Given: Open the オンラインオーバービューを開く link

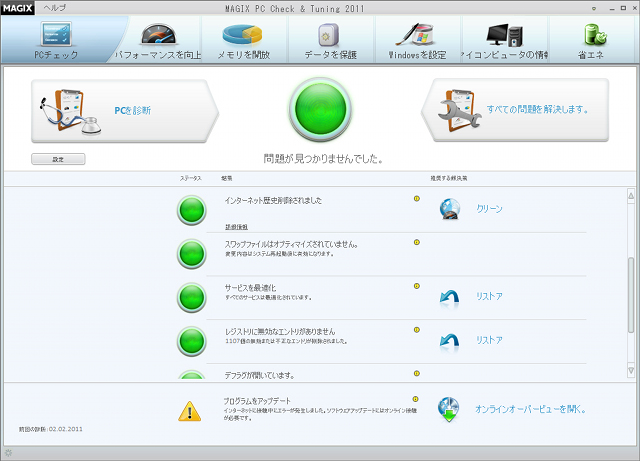Looking at the screenshot, I should (x=531, y=409).
